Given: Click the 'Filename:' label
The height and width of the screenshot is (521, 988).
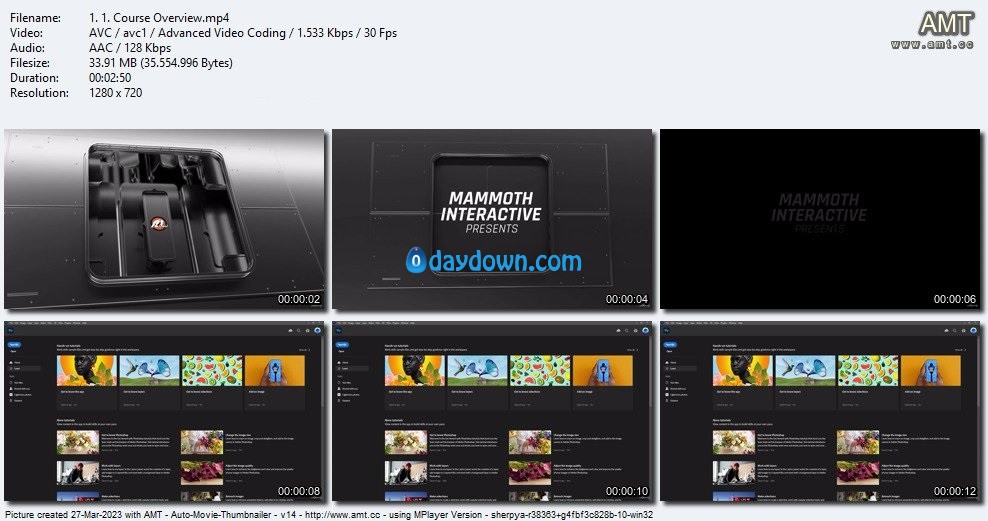Looking at the screenshot, I should [35, 18].
